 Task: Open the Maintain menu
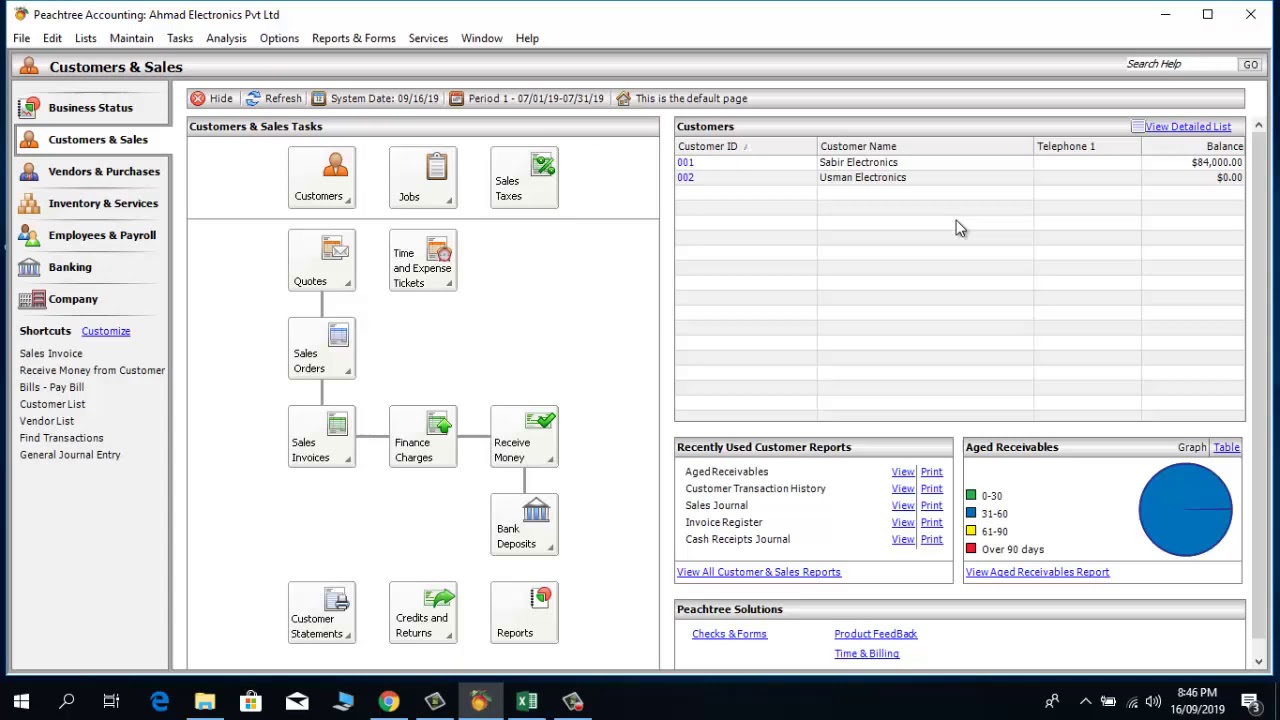tap(131, 38)
